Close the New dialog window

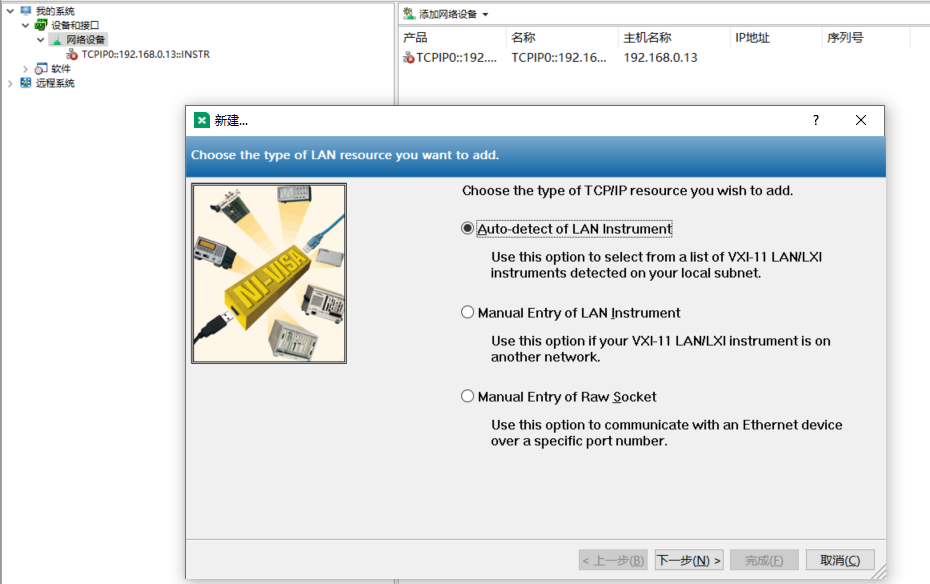click(x=861, y=120)
